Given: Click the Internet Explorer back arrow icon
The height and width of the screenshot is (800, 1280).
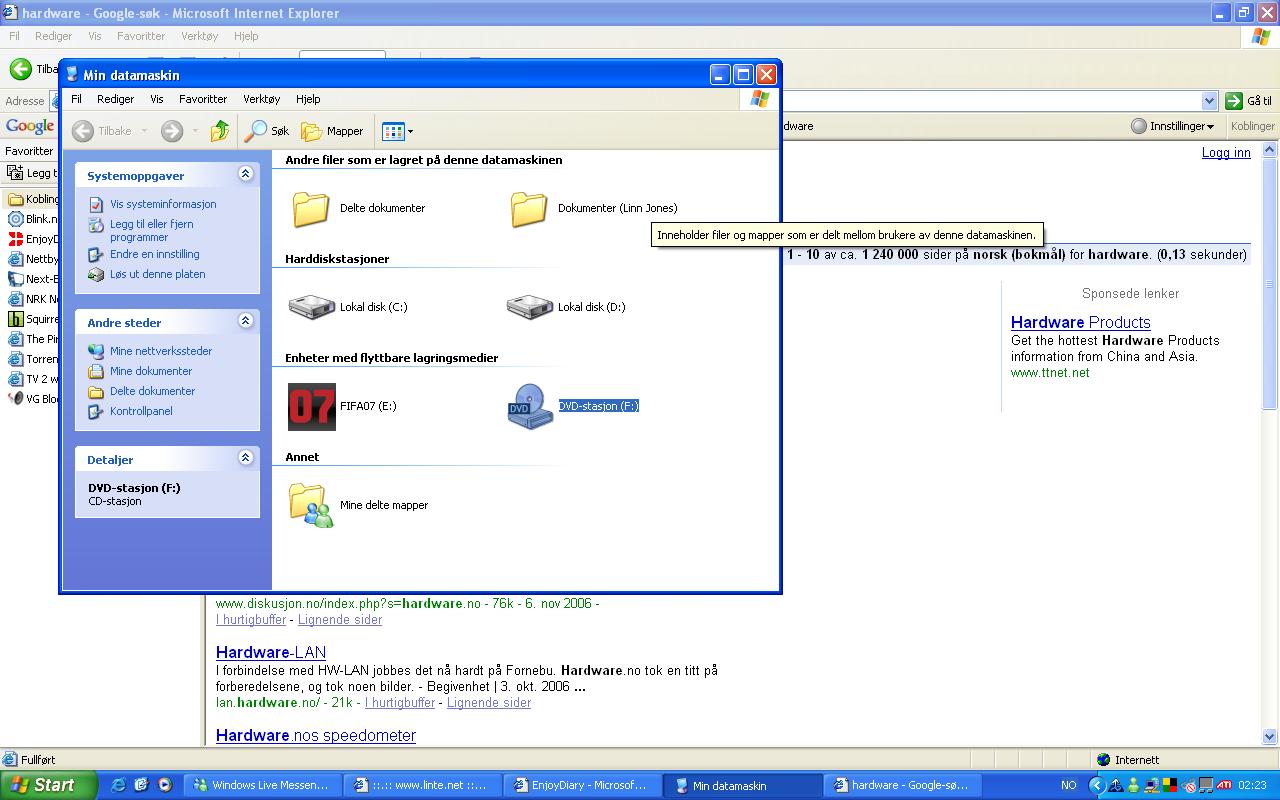Looking at the screenshot, I should [20, 69].
